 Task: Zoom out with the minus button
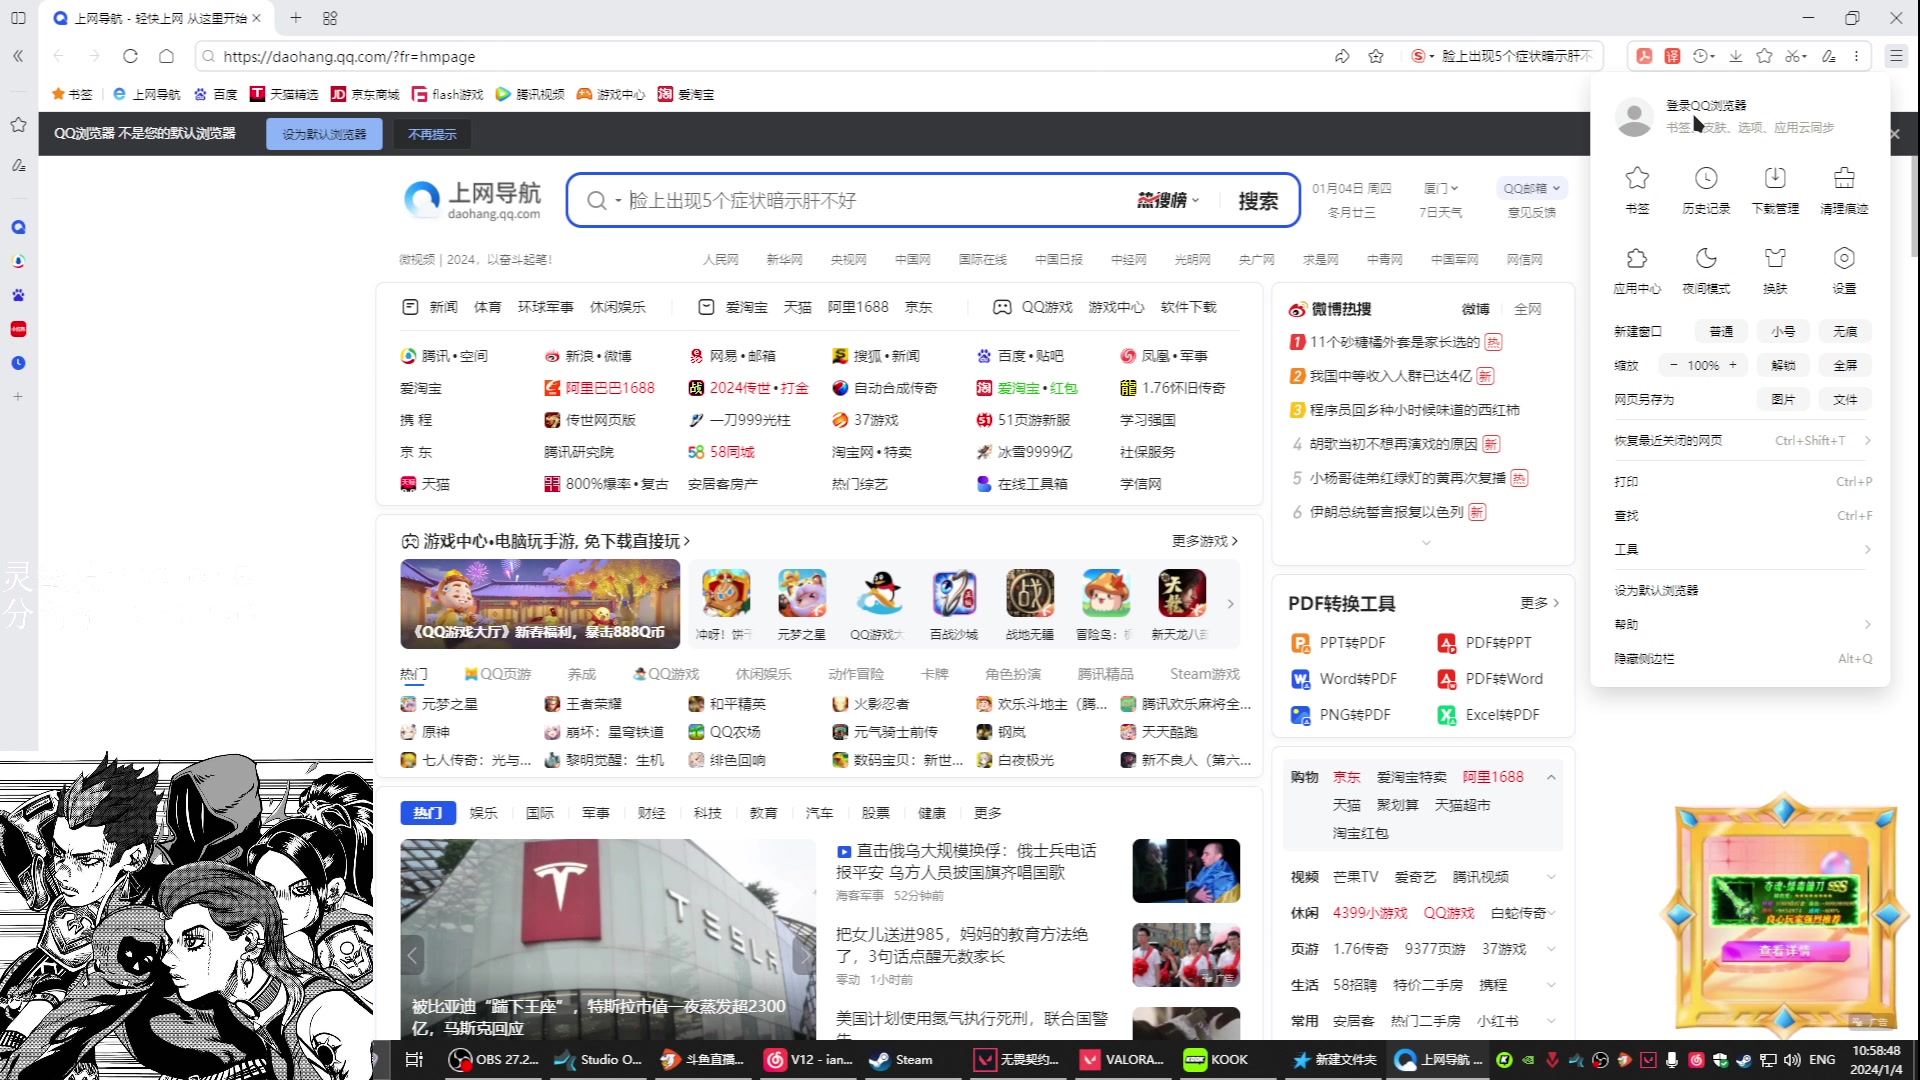(x=1673, y=365)
